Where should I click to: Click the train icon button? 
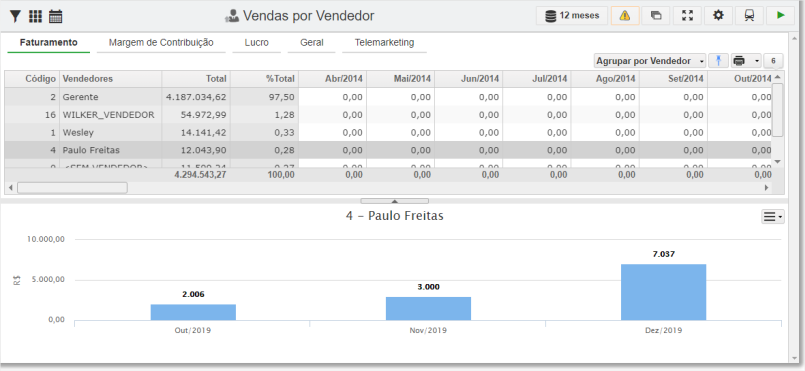749,15
